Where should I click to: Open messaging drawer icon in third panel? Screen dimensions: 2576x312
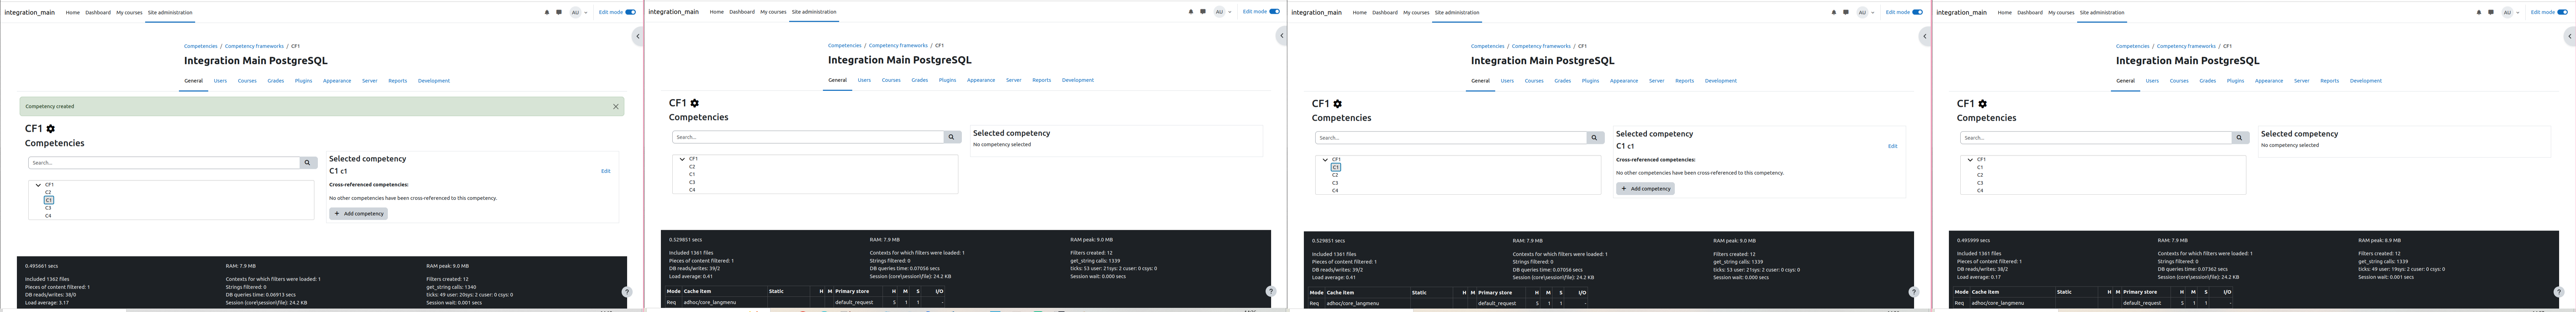coord(1846,12)
